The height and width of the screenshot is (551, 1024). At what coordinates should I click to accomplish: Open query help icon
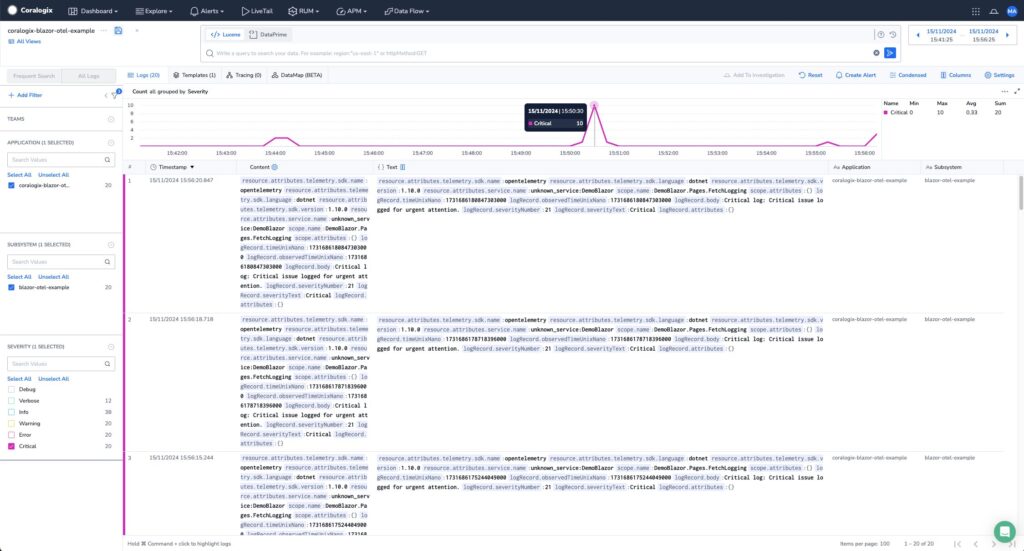(880, 35)
